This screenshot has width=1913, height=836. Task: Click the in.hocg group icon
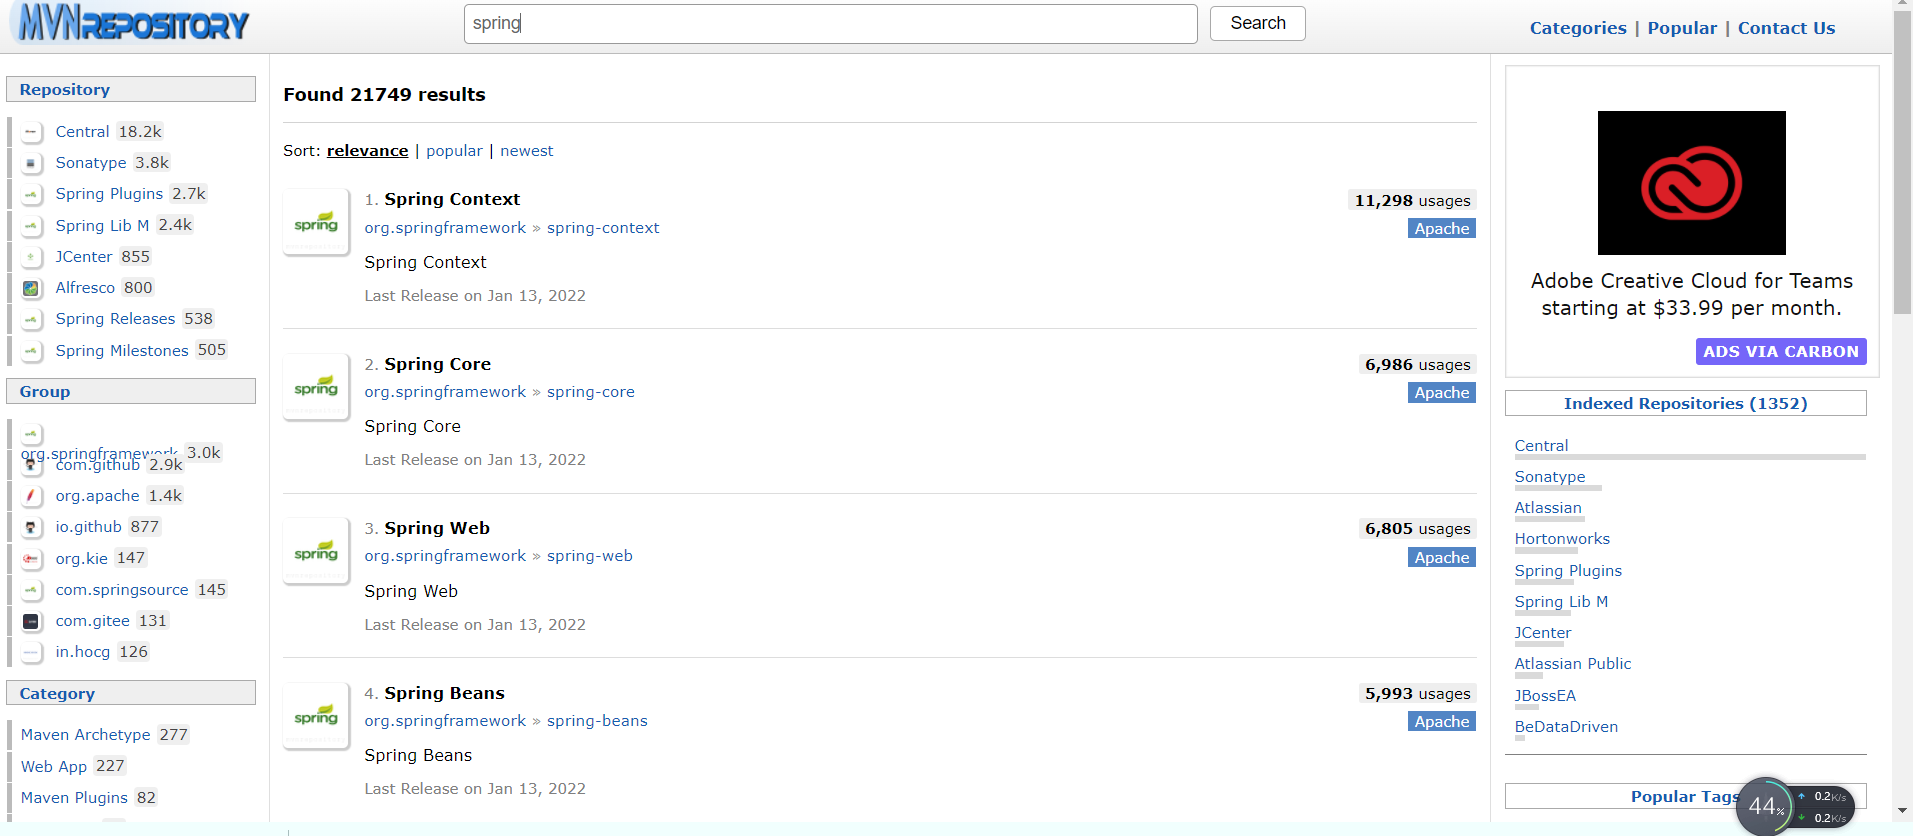click(32, 652)
